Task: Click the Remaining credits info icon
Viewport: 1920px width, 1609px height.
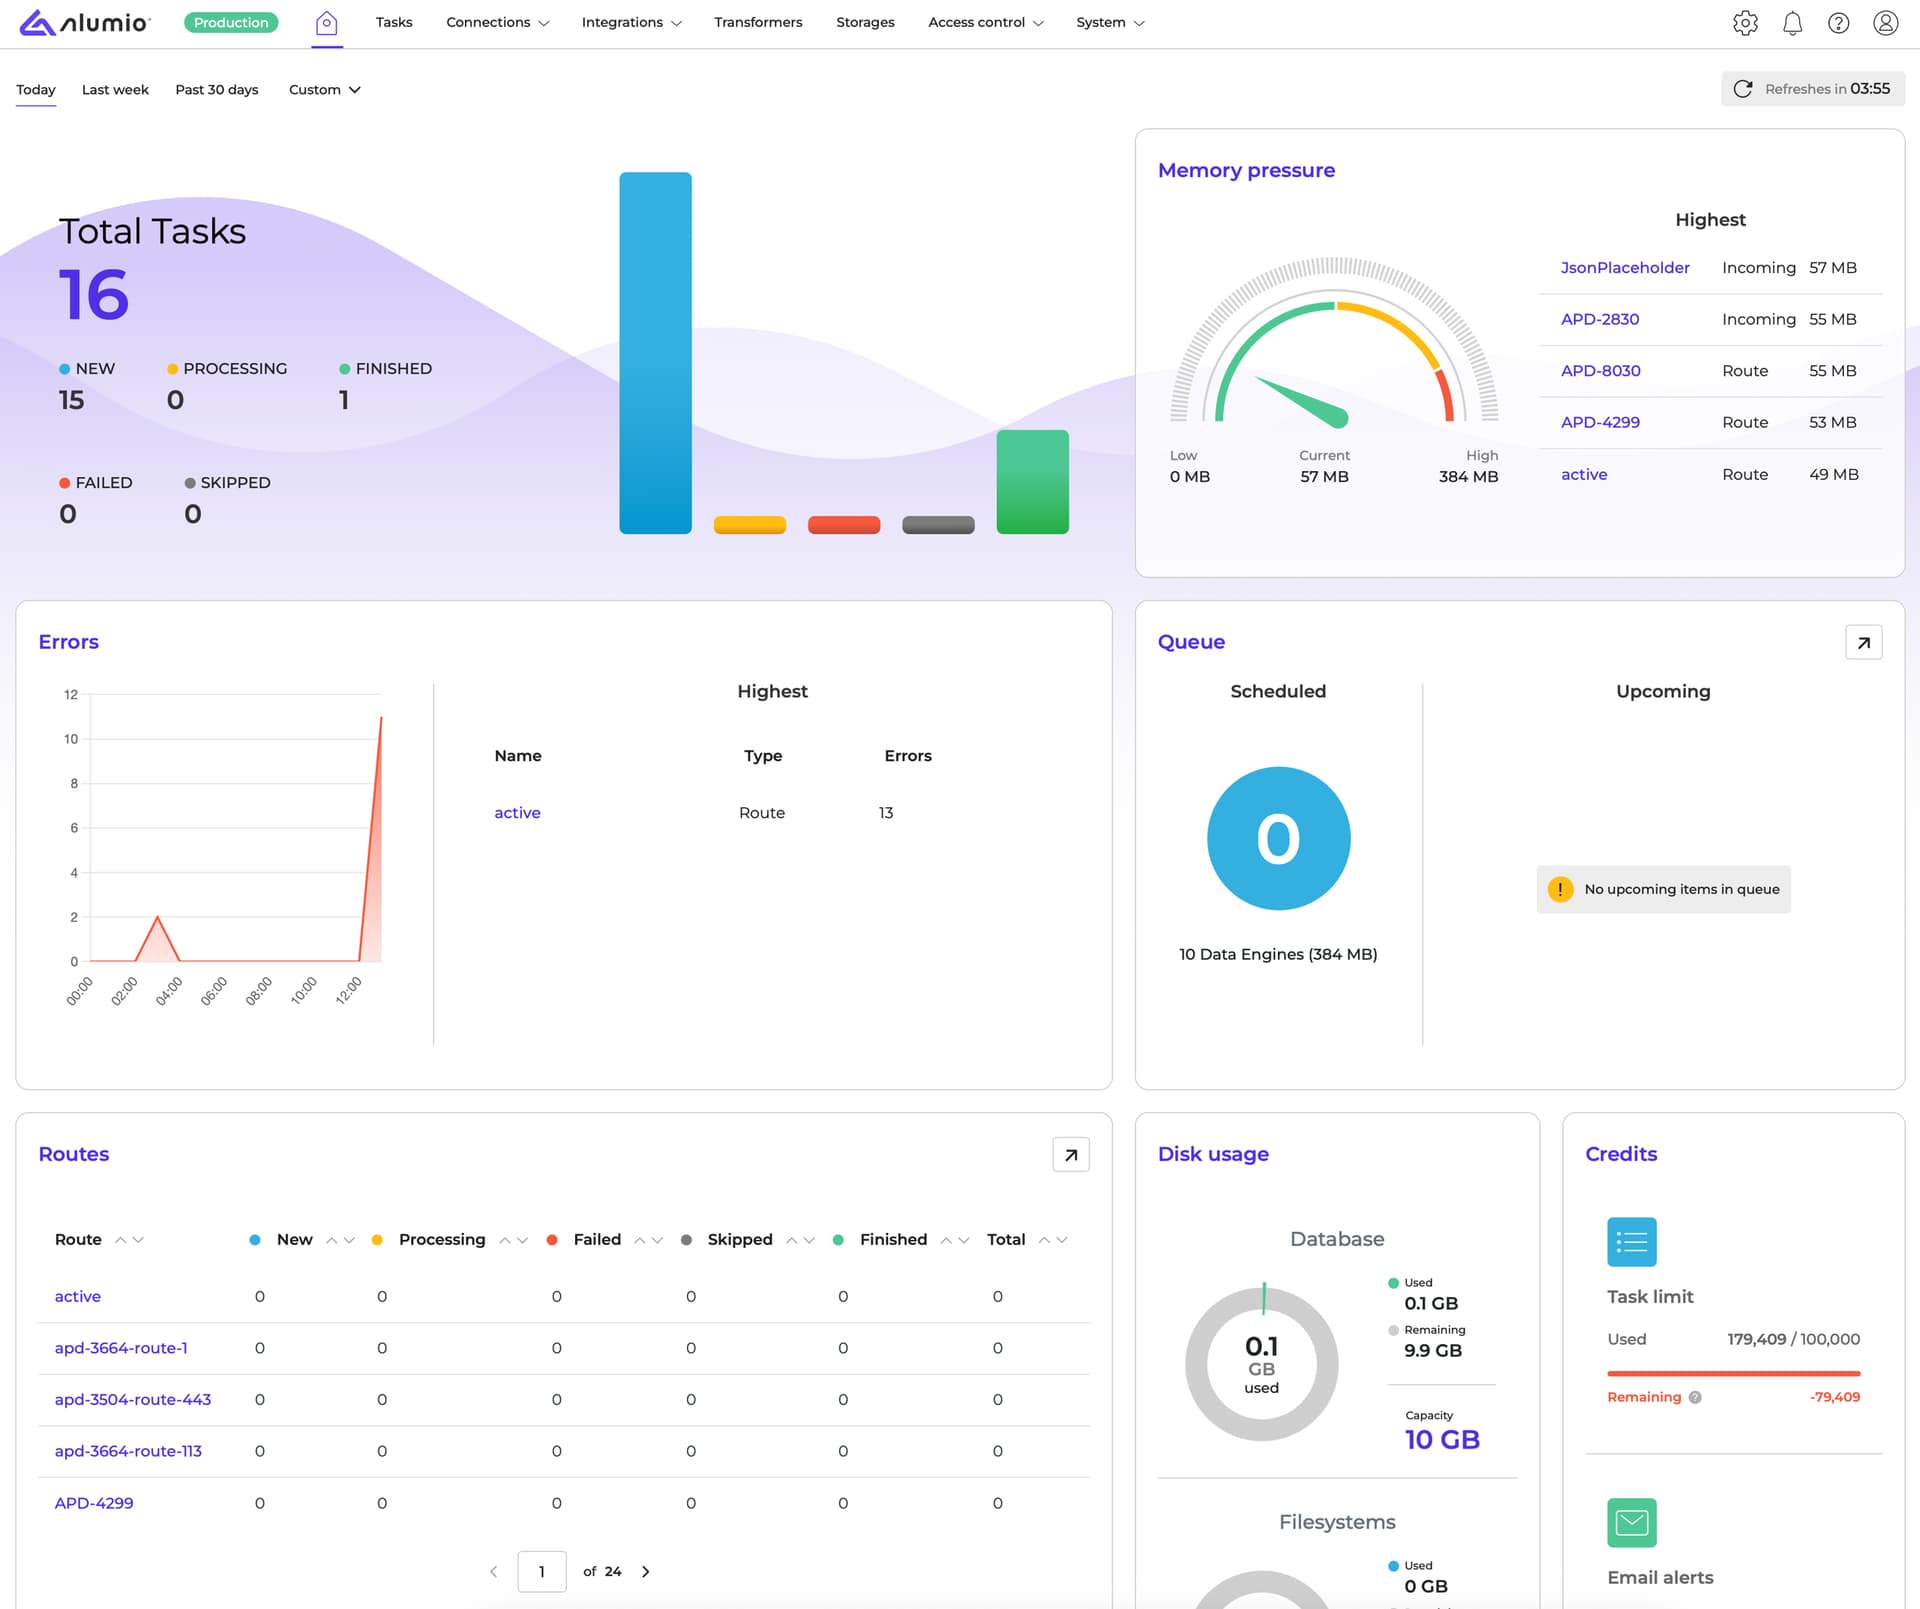Action: [1695, 1398]
